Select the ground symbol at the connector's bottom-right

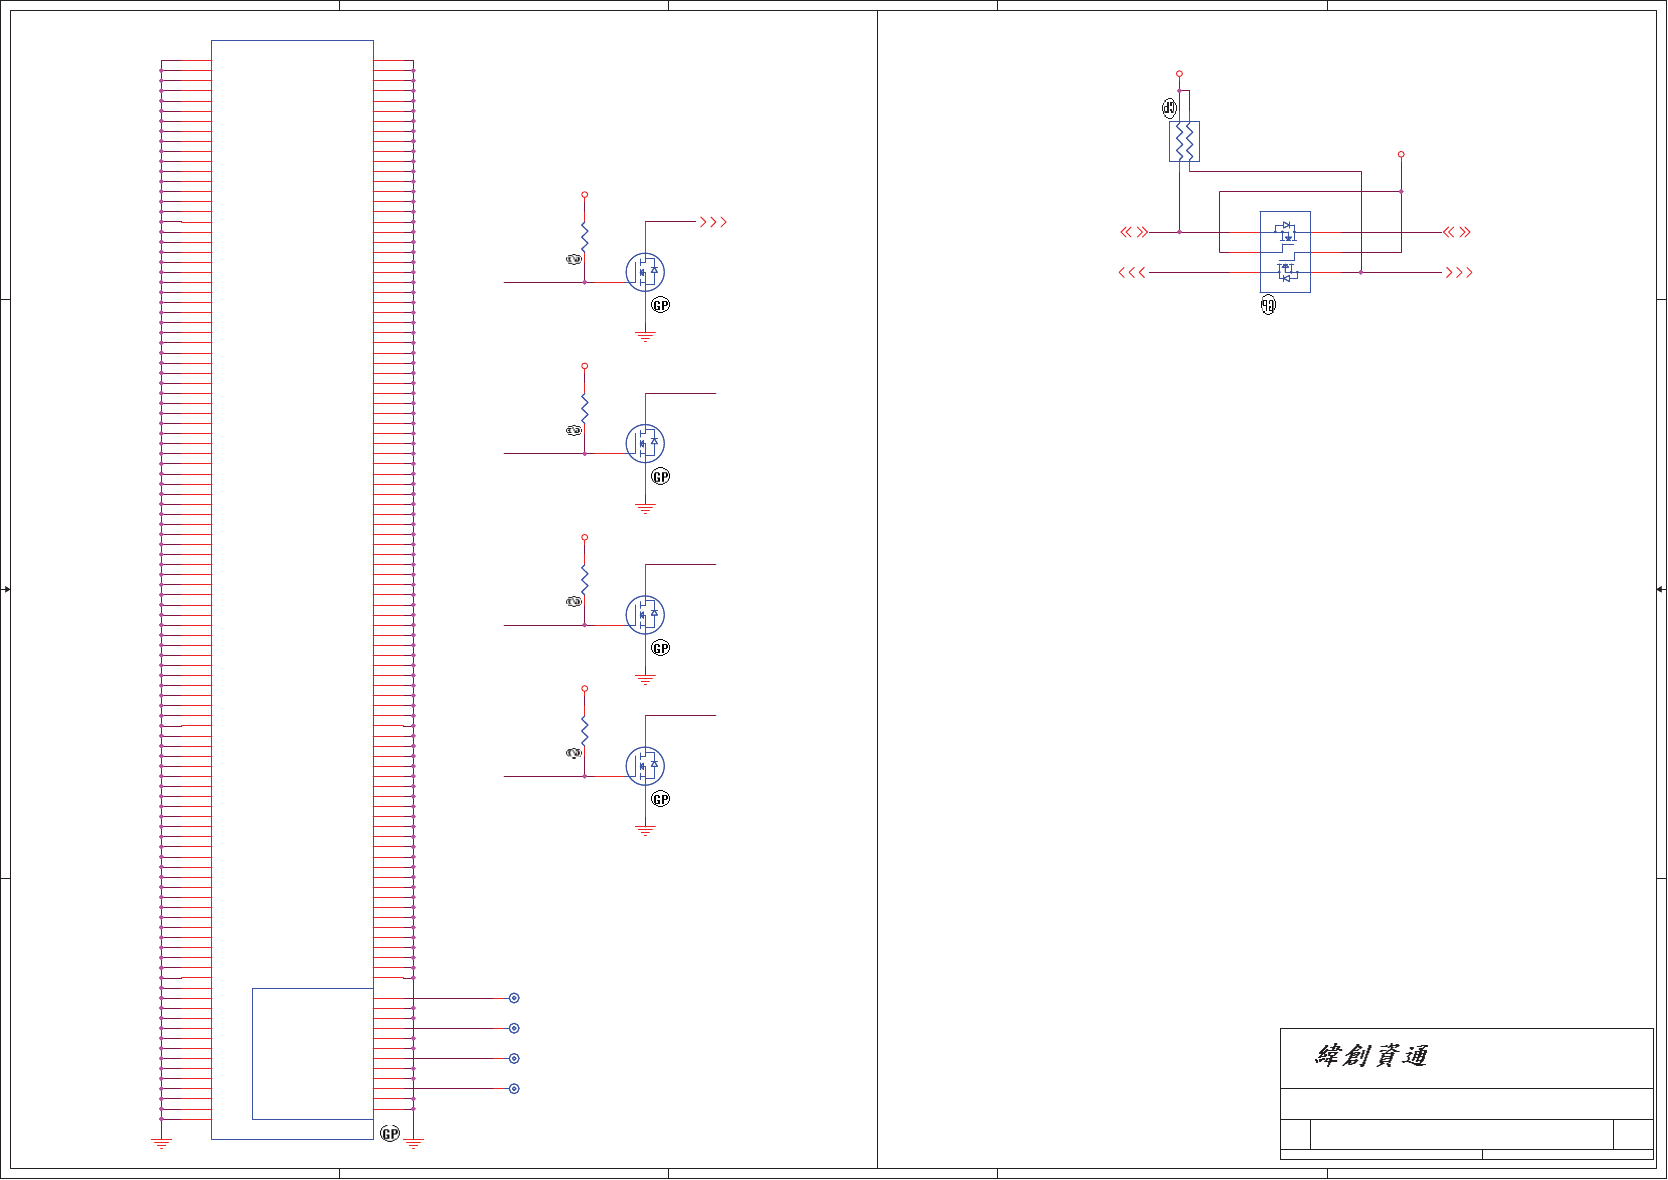413,1143
